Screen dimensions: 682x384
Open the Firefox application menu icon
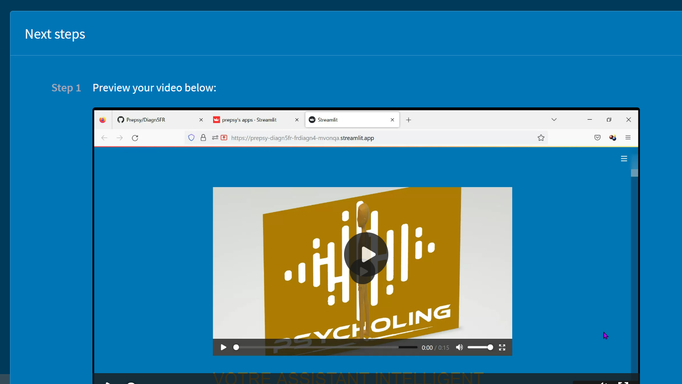pyautogui.click(x=628, y=138)
